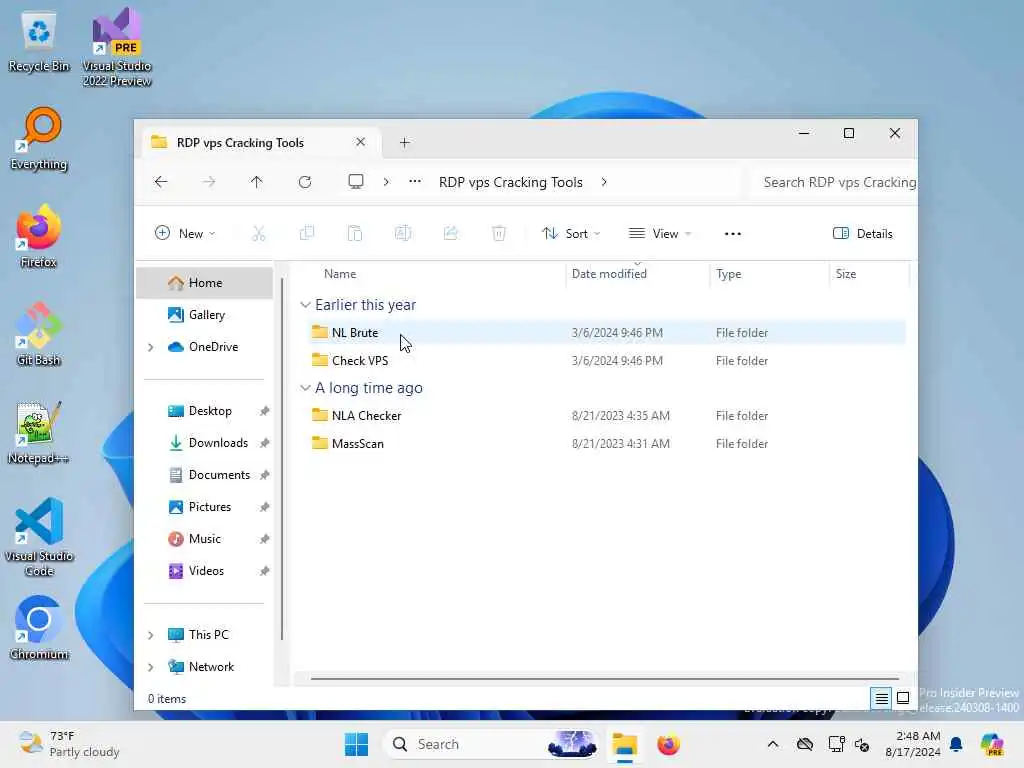Open File Explorer from the taskbar
1024x768 pixels.
[624, 744]
